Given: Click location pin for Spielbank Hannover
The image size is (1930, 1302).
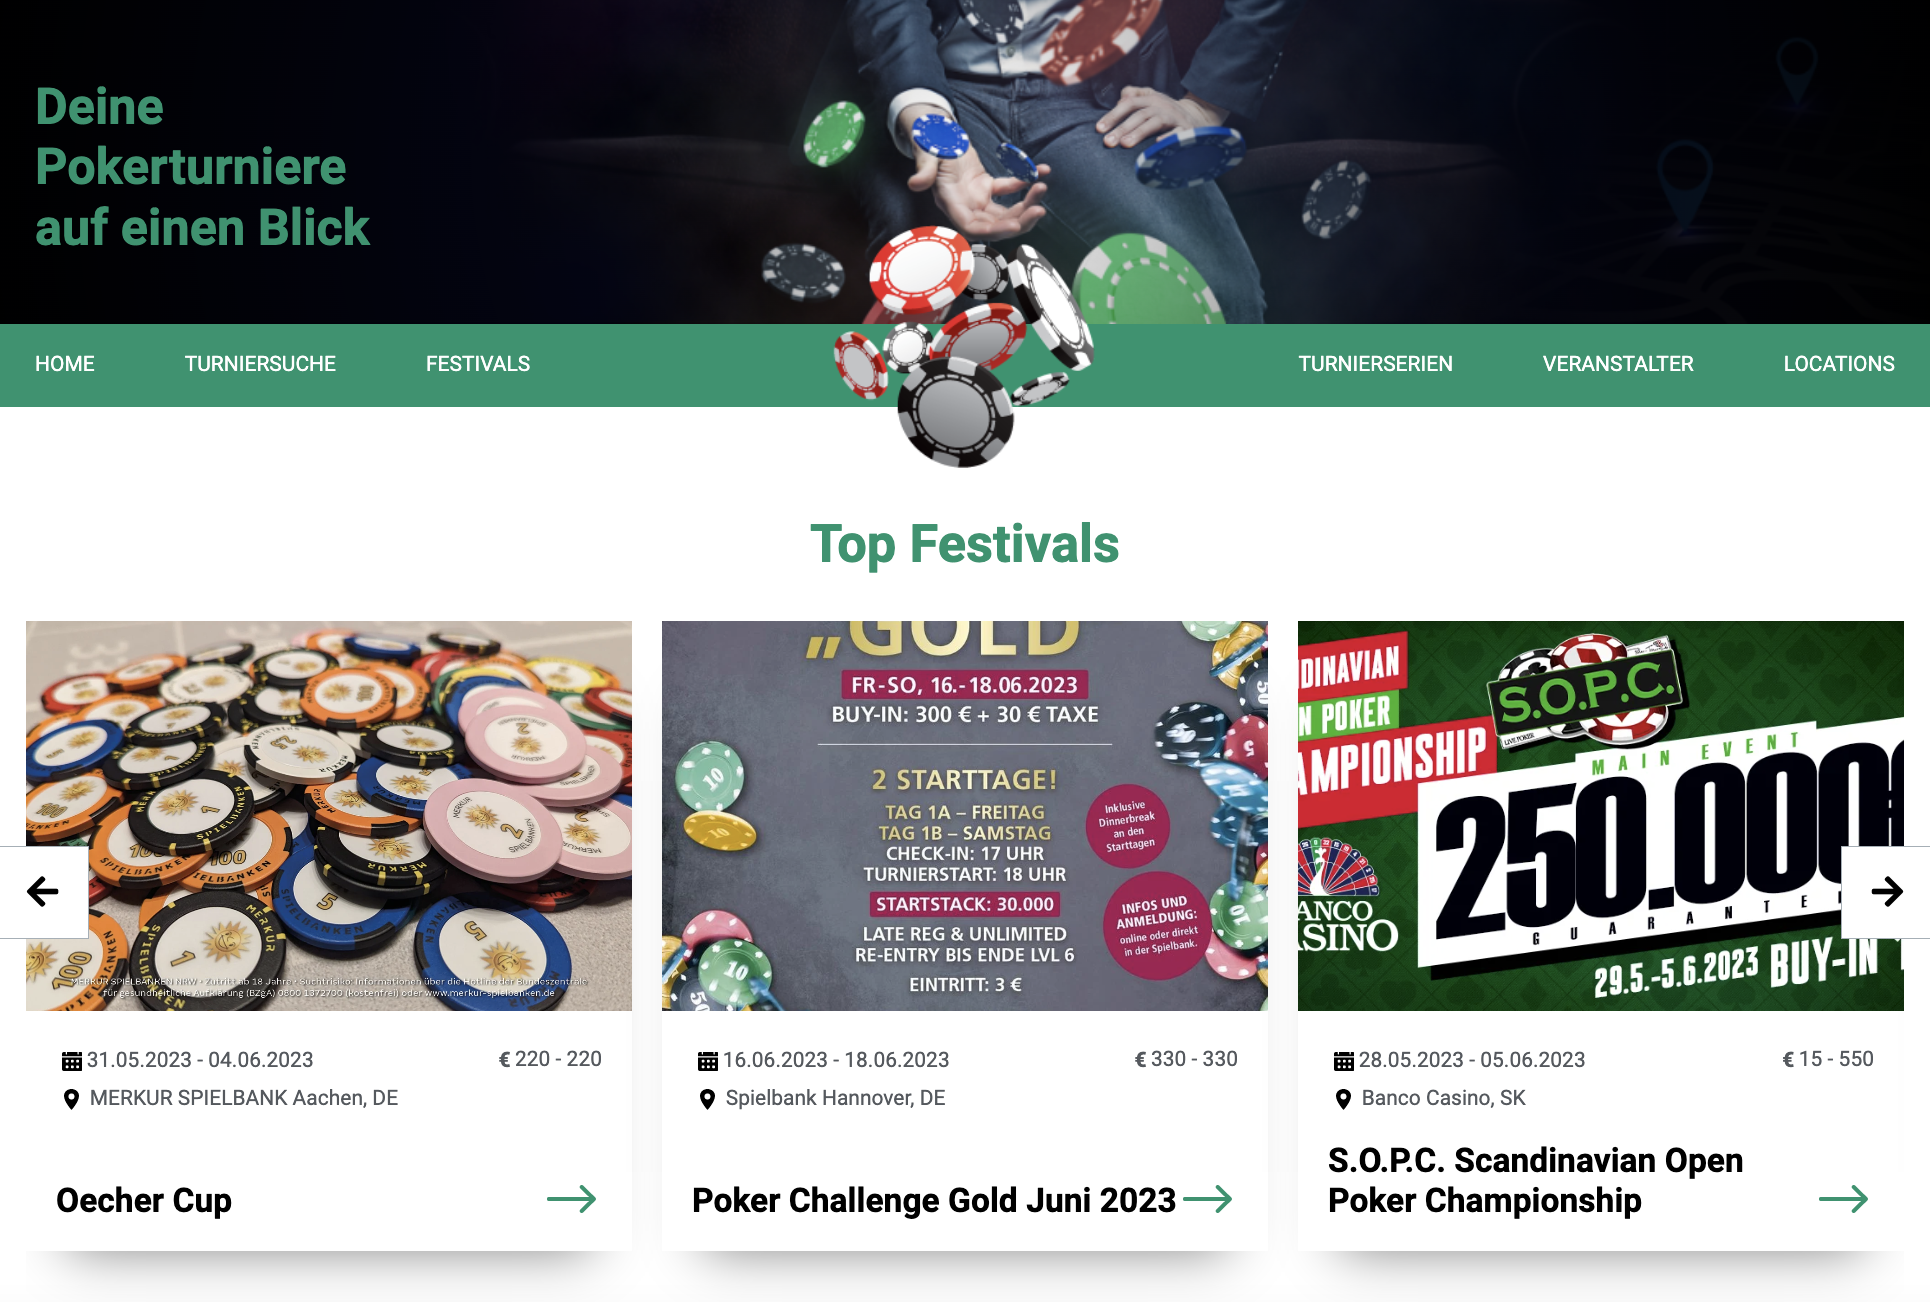Looking at the screenshot, I should coord(707,1099).
